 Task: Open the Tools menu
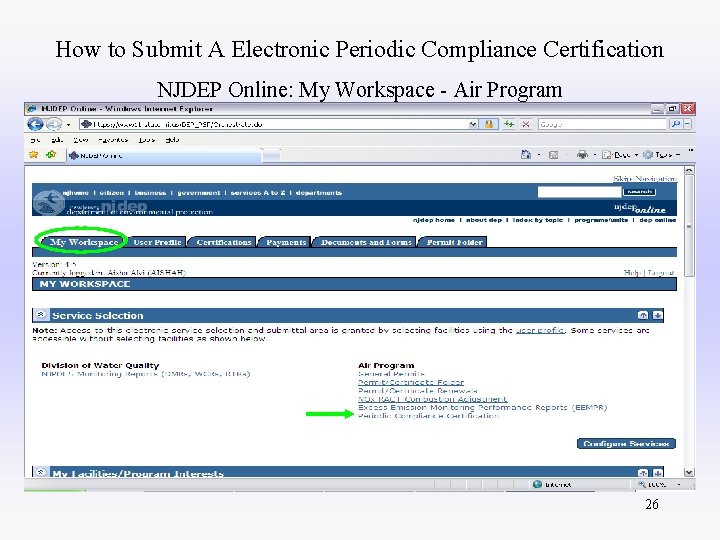(x=147, y=140)
